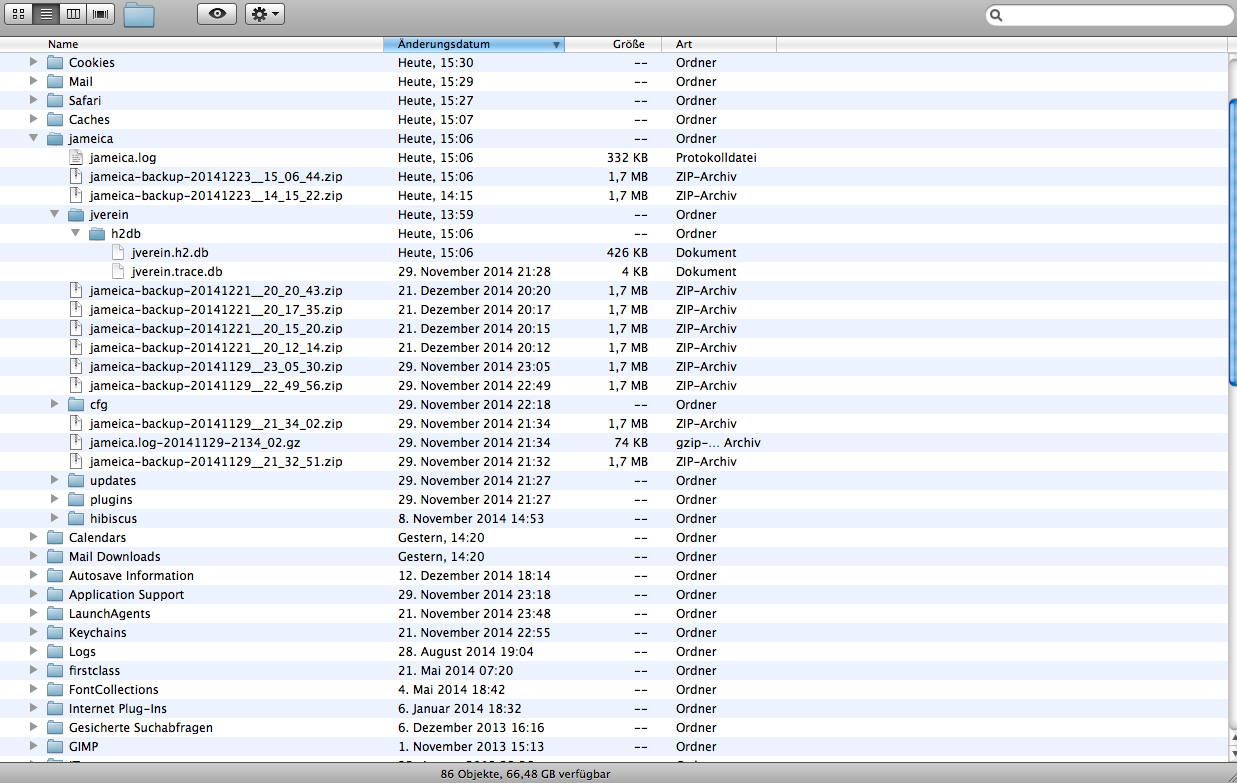1237x783 pixels.
Task: Sort by Größe column header
Action: point(627,44)
